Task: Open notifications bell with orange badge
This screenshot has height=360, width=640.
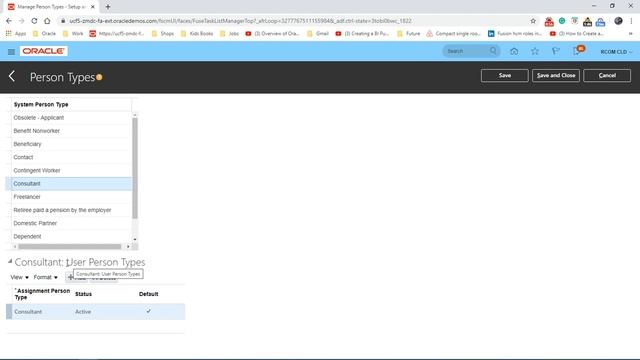Action: (x=578, y=51)
